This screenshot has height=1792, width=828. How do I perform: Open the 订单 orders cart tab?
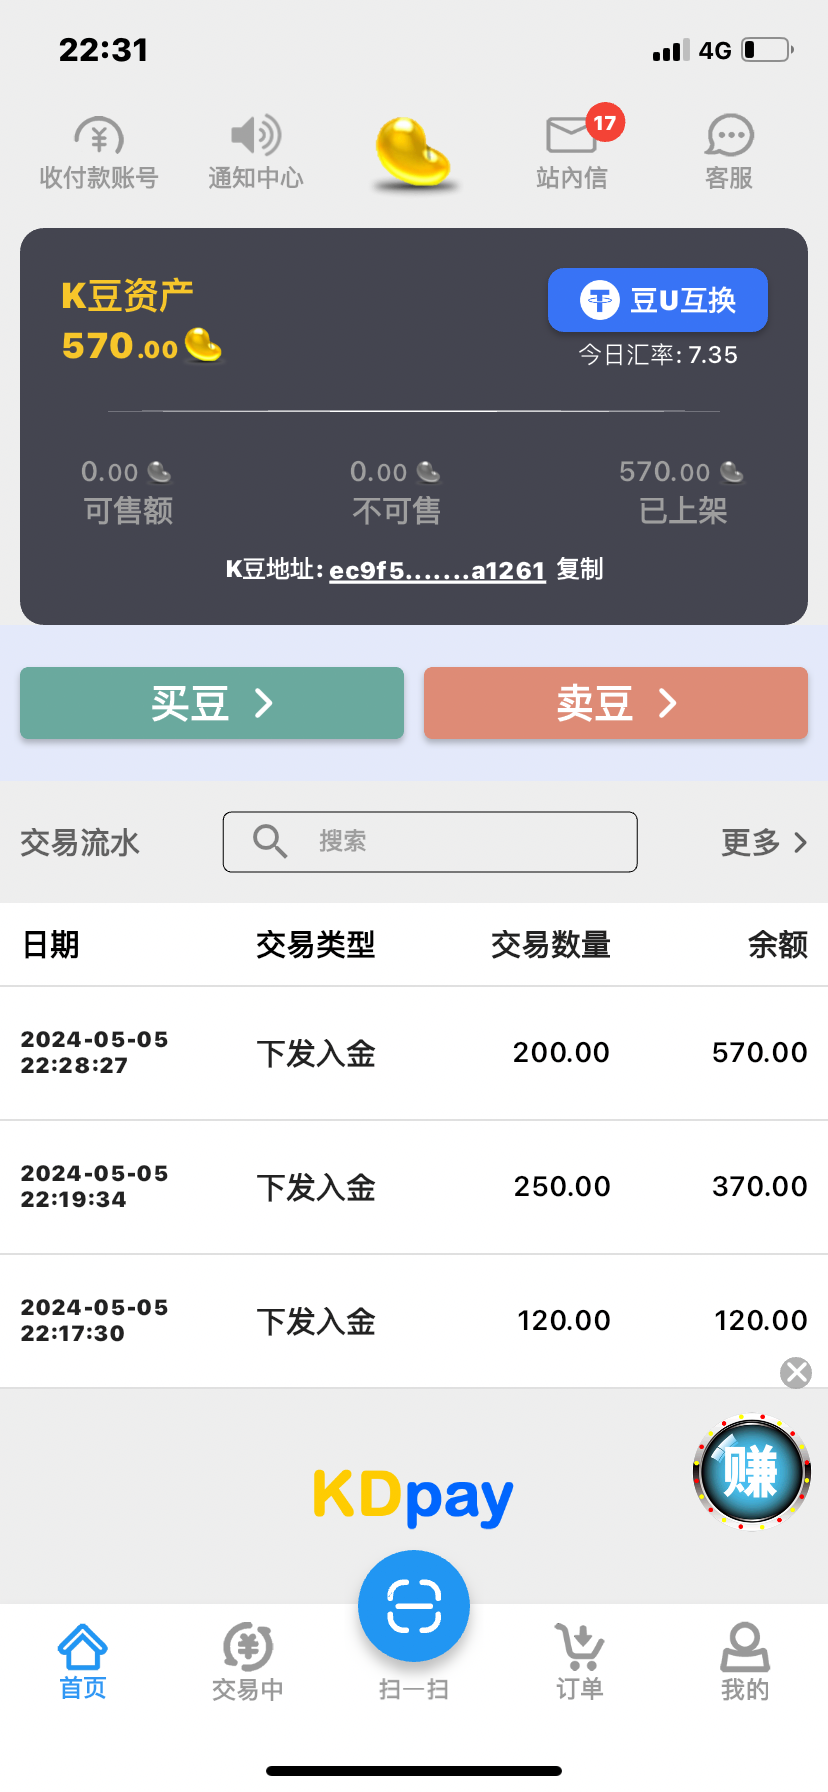point(579,1661)
